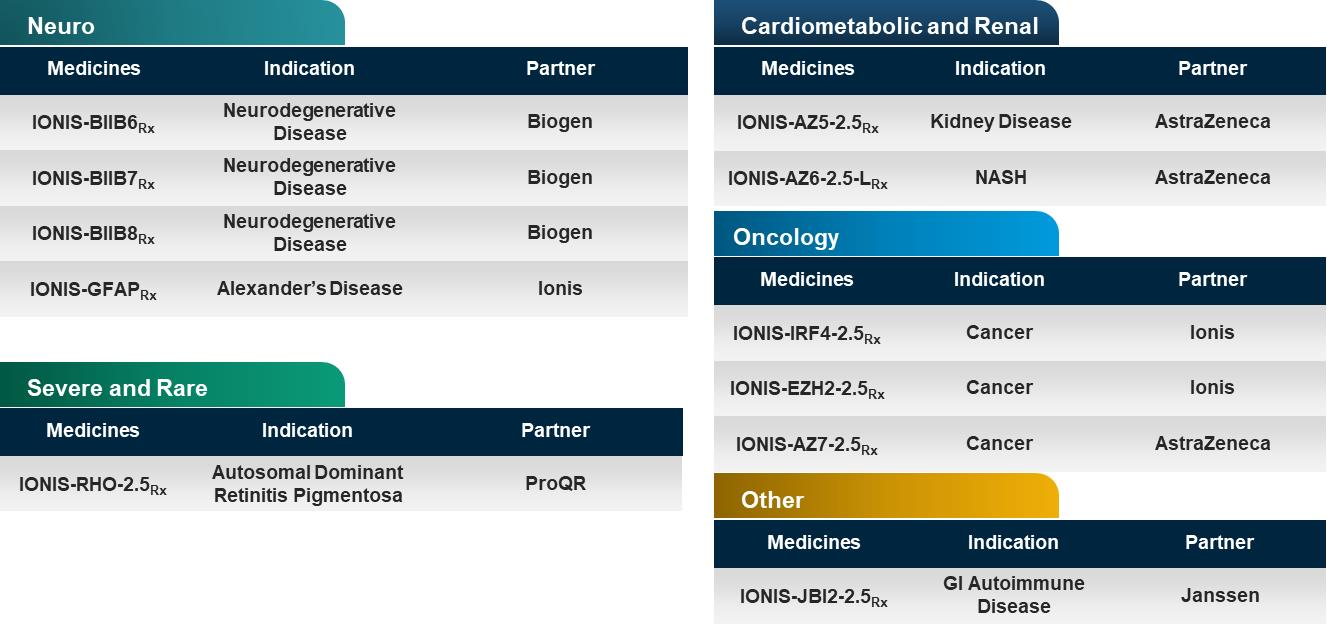Click Alexander's Disease indication cell
This screenshot has width=1327, height=630.
309,289
